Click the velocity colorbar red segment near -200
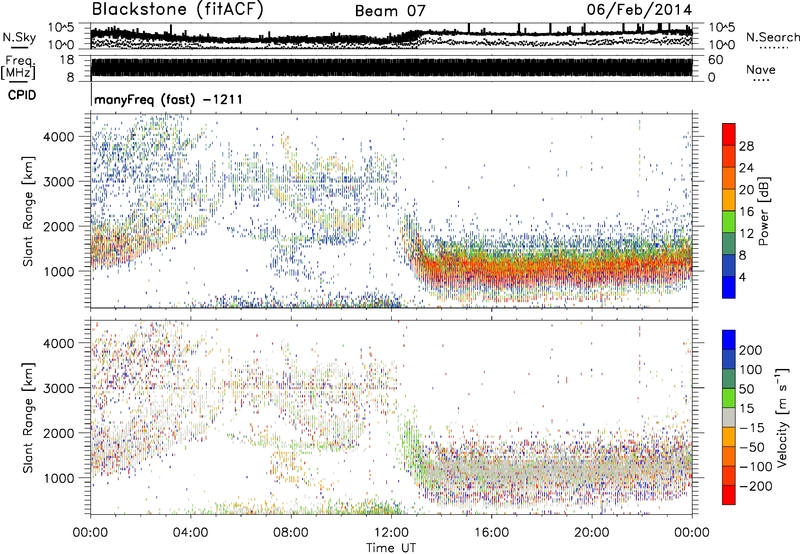This screenshot has width=800, height=554. point(729,495)
